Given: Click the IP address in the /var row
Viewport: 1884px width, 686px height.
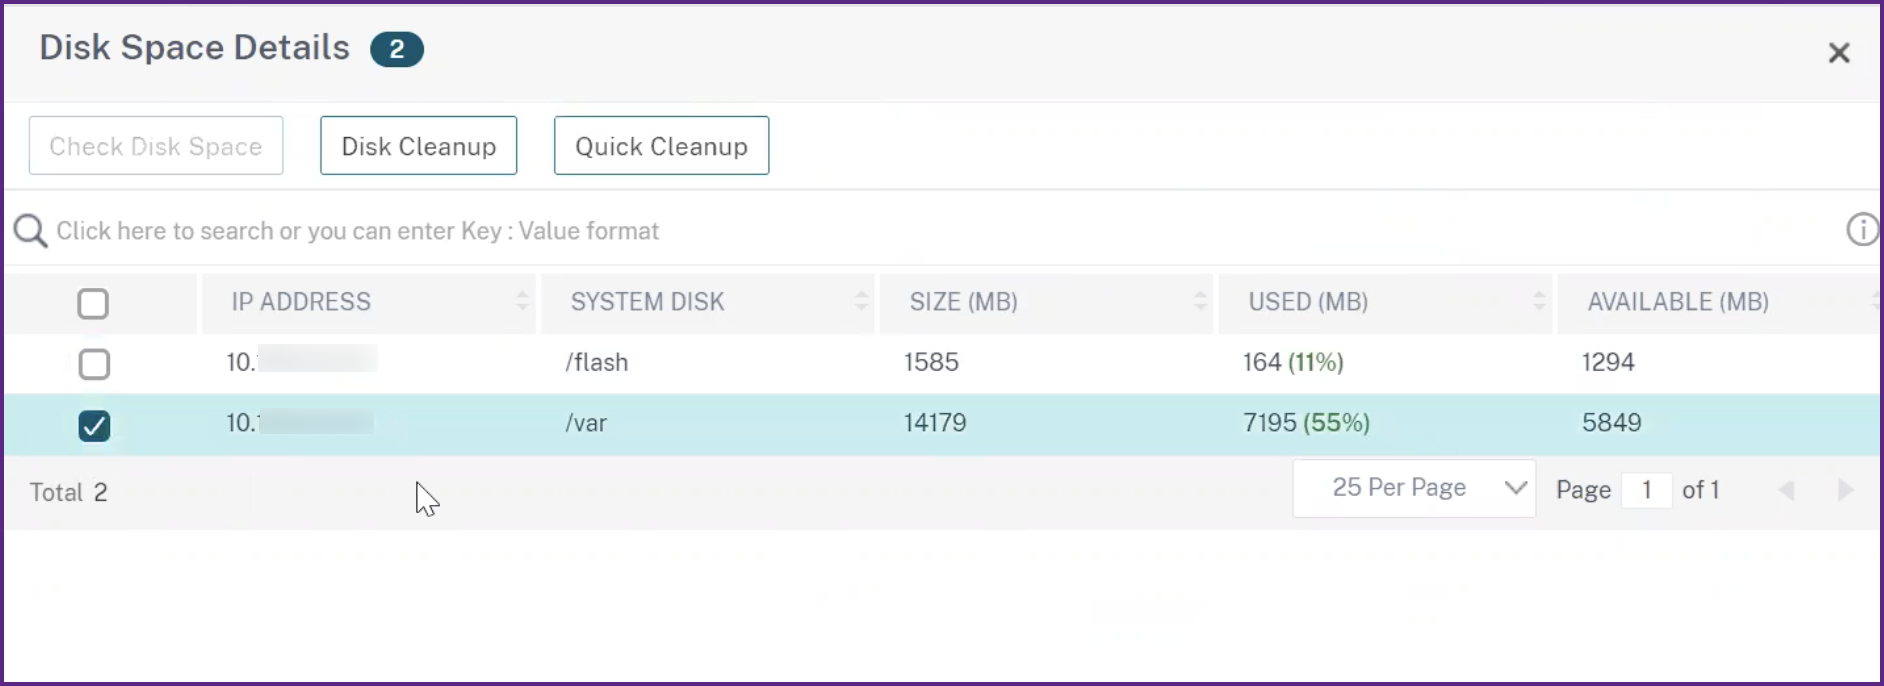Looking at the screenshot, I should coord(300,423).
